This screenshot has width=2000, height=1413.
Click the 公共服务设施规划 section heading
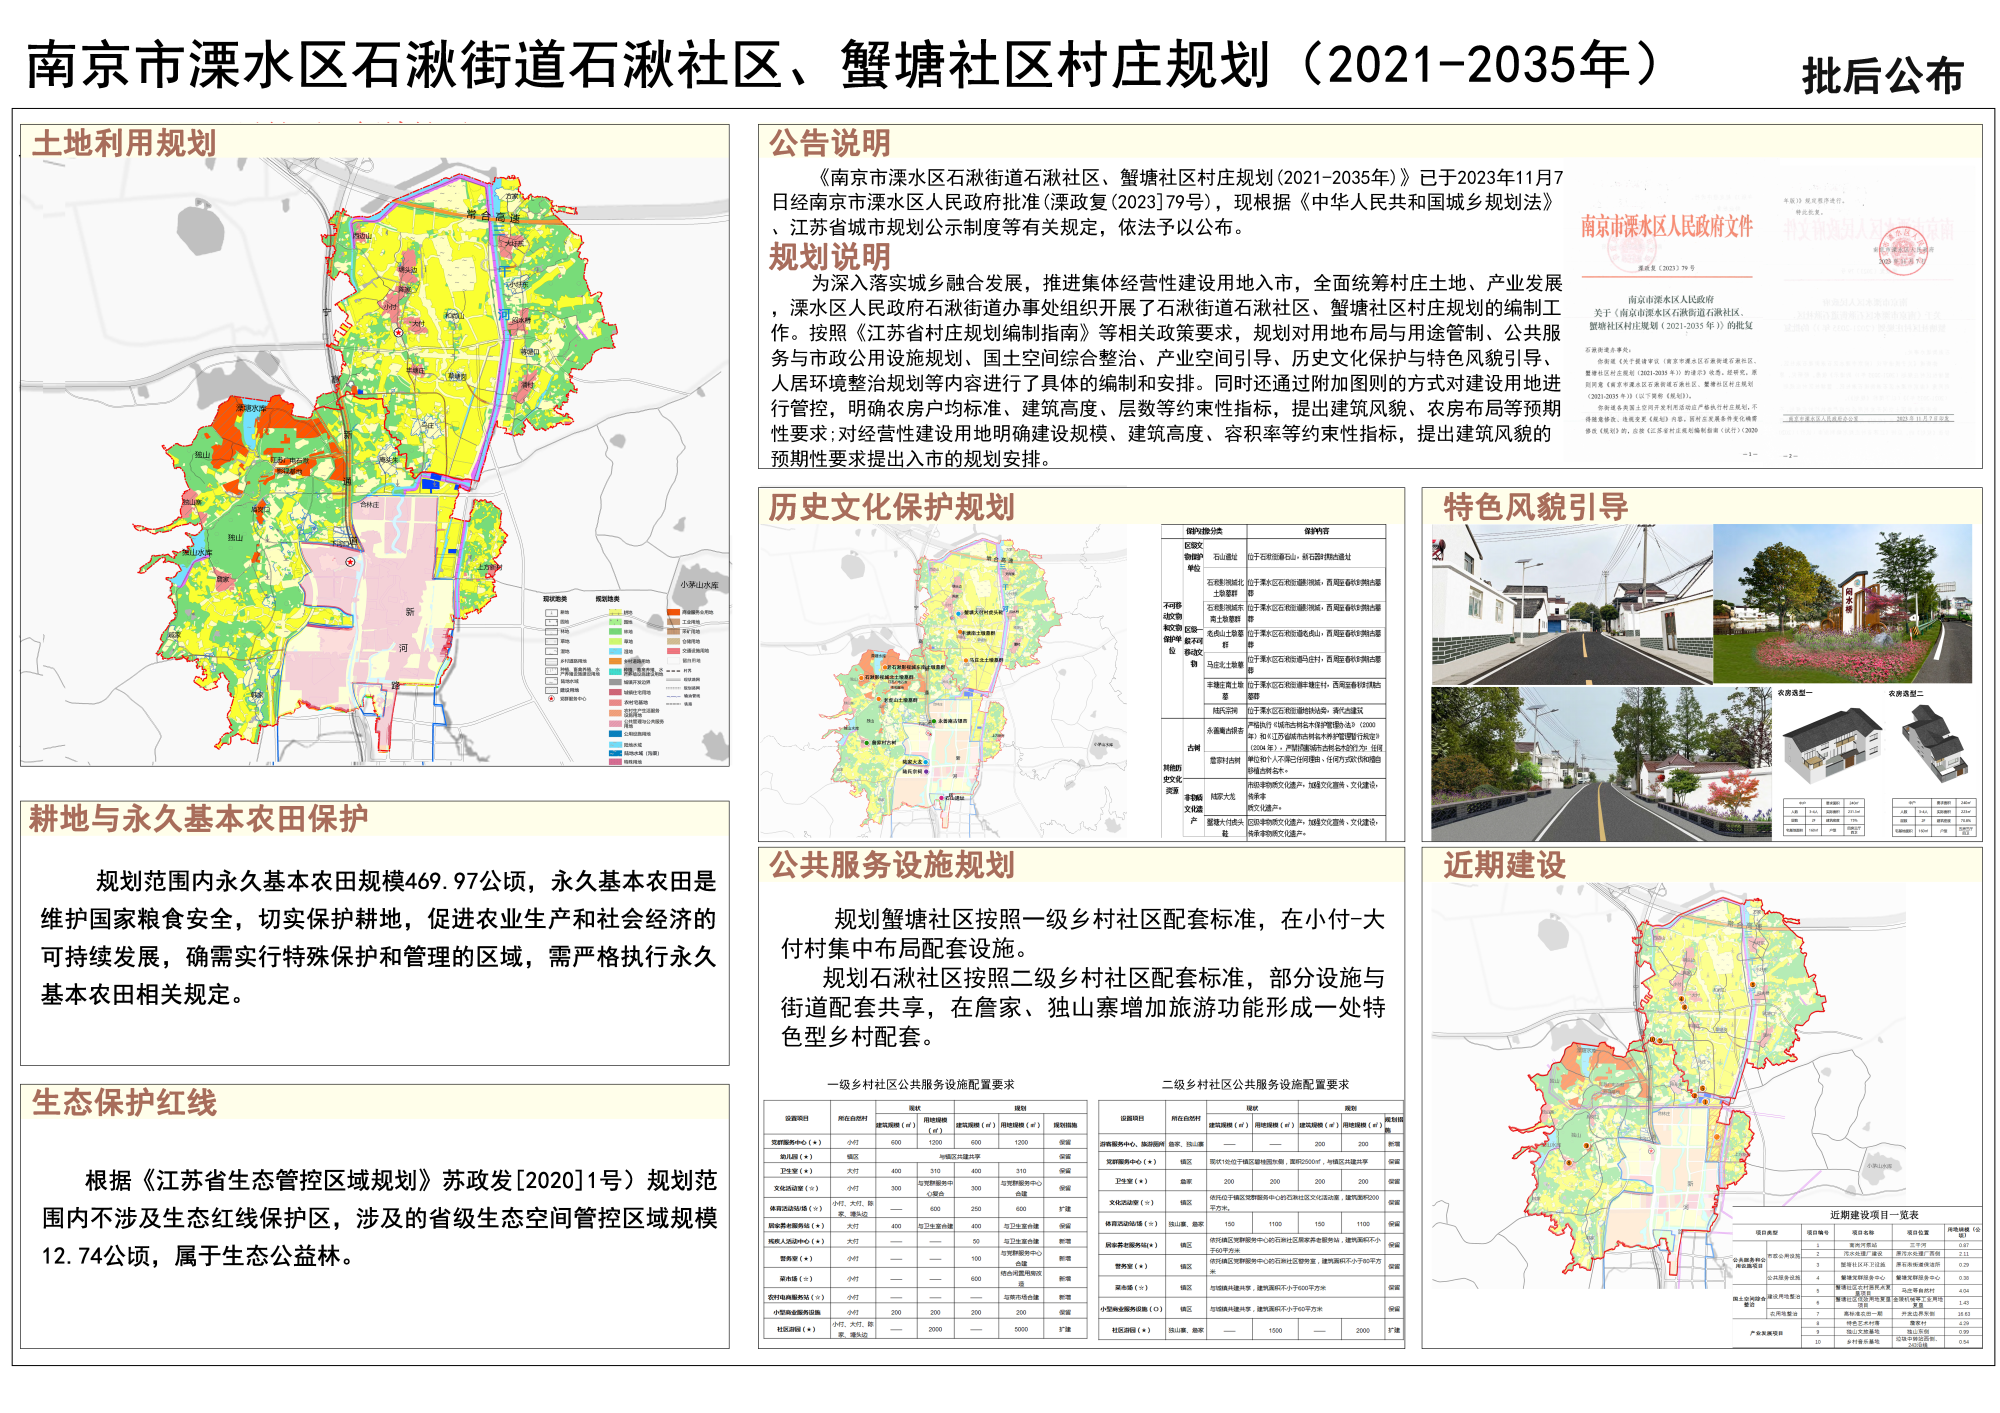891,865
